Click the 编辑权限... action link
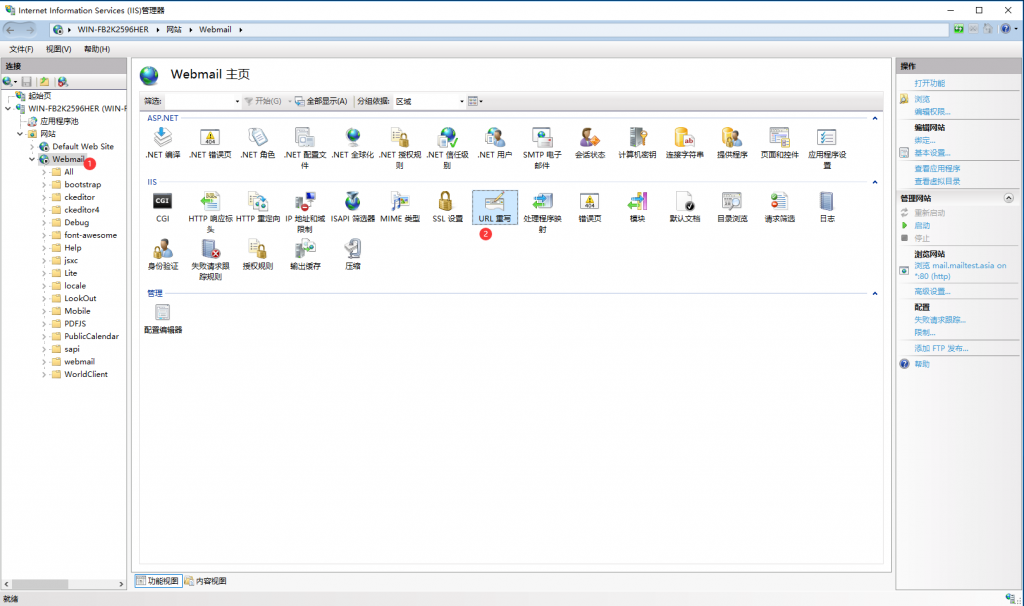 tap(932, 112)
